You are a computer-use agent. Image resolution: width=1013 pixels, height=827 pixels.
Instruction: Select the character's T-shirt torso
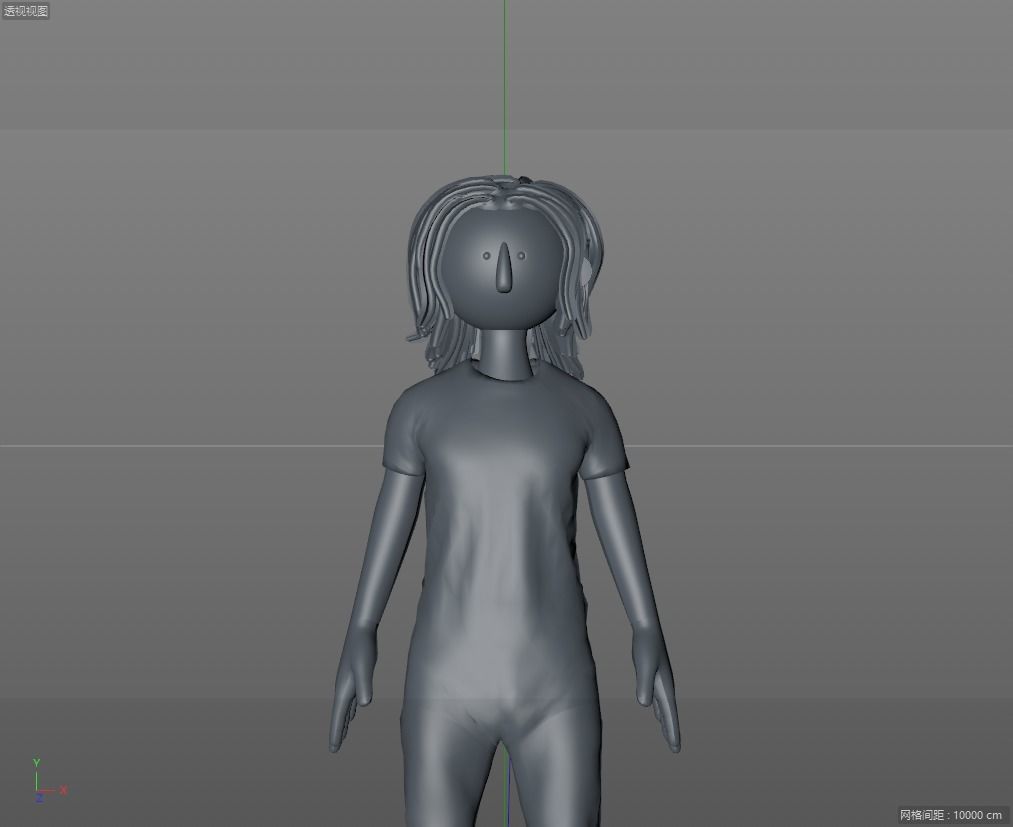[505, 538]
